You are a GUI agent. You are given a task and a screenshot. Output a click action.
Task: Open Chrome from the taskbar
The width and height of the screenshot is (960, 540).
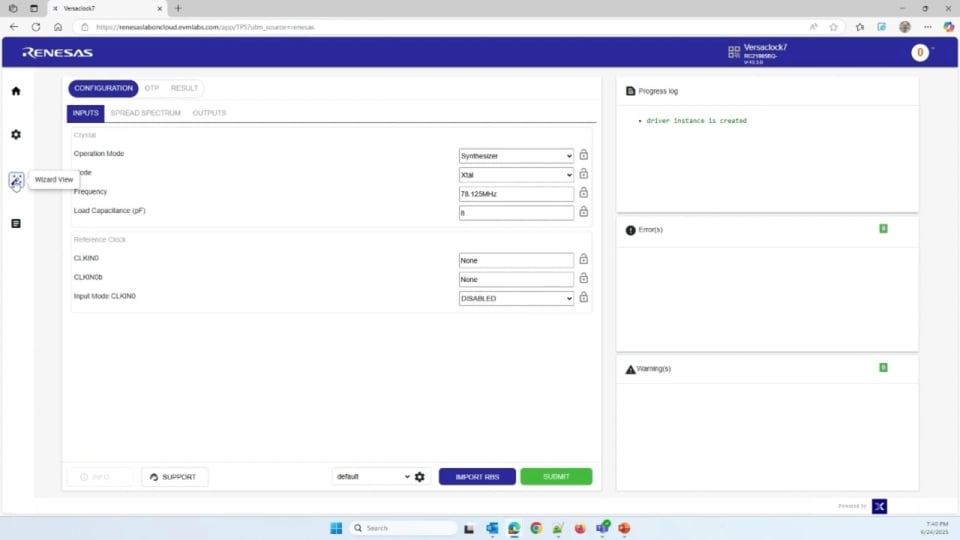(x=536, y=528)
